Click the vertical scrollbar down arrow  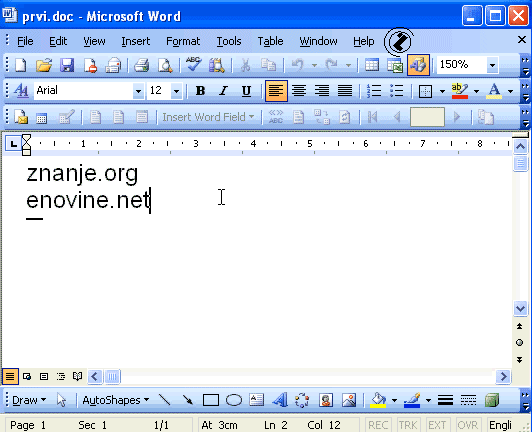pyautogui.click(x=520, y=308)
